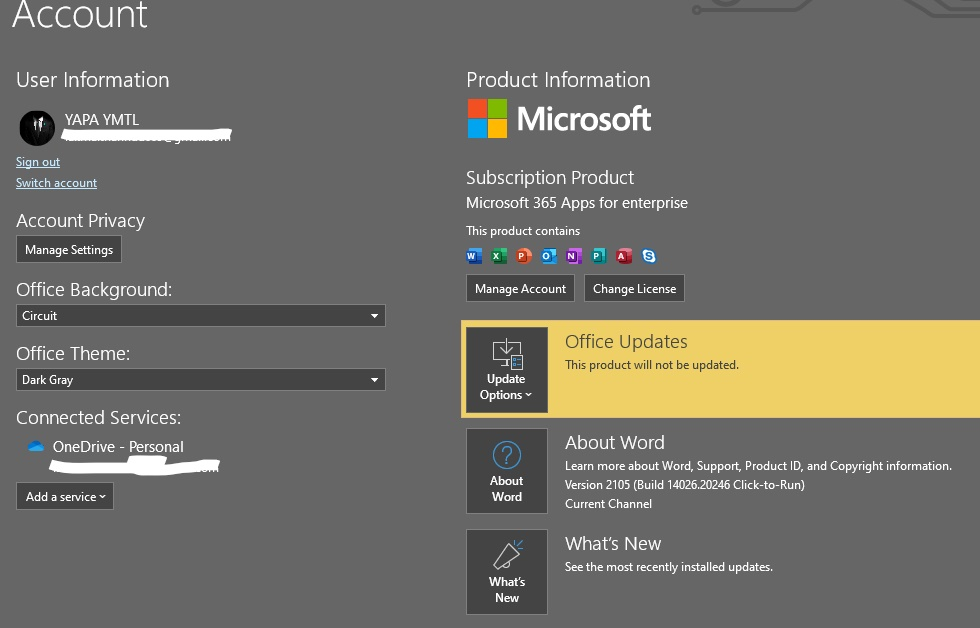Viewport: 980px width, 628px height.
Task: Expand the Office Background dropdown
Action: pos(201,316)
